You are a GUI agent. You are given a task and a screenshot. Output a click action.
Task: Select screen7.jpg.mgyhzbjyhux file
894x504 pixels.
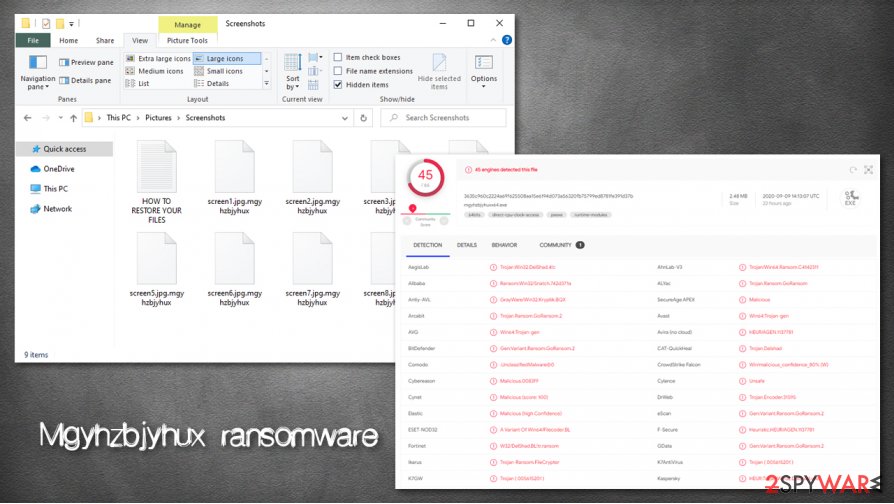pos(312,269)
